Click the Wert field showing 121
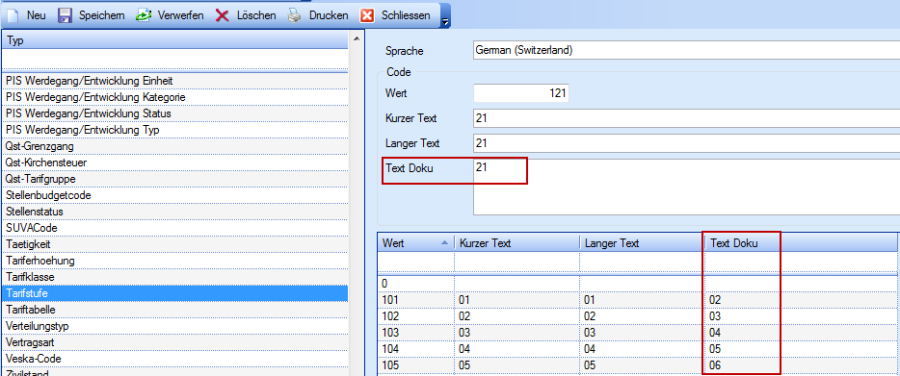This screenshot has height=376, width=900. click(521, 93)
